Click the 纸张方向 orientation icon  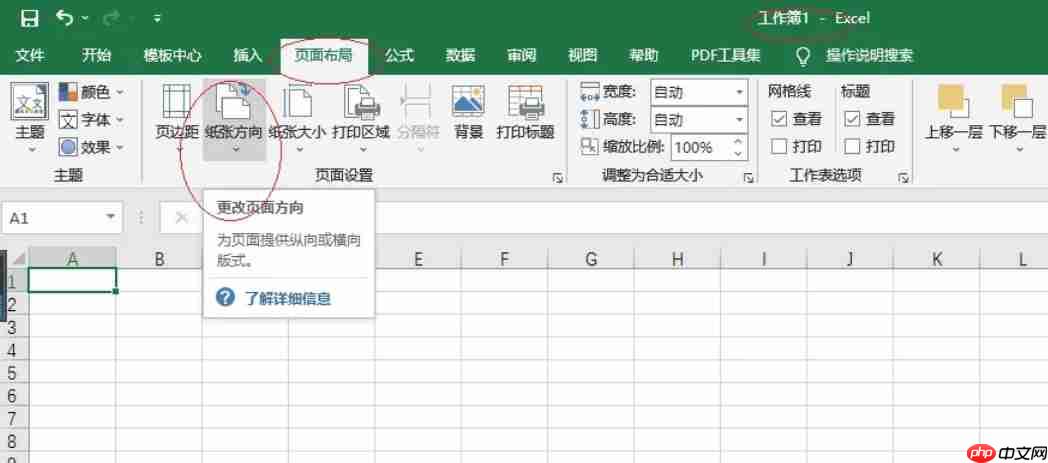tap(234, 102)
